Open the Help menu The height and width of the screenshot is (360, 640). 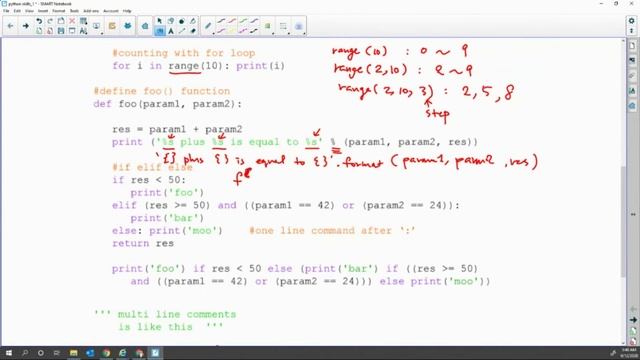click(127, 11)
